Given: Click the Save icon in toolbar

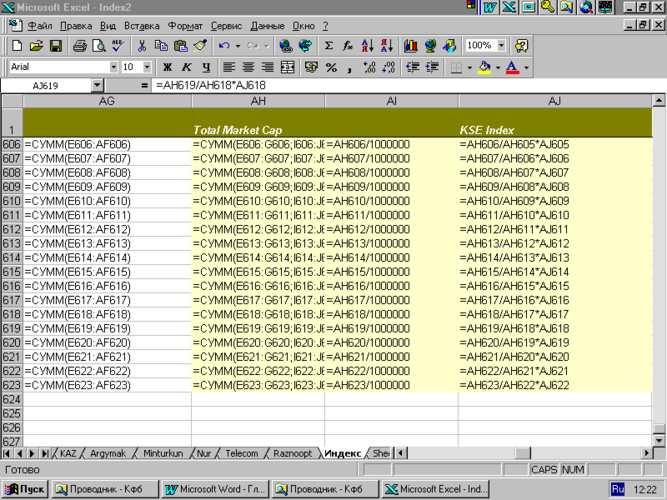Looking at the screenshot, I should click(56, 46).
